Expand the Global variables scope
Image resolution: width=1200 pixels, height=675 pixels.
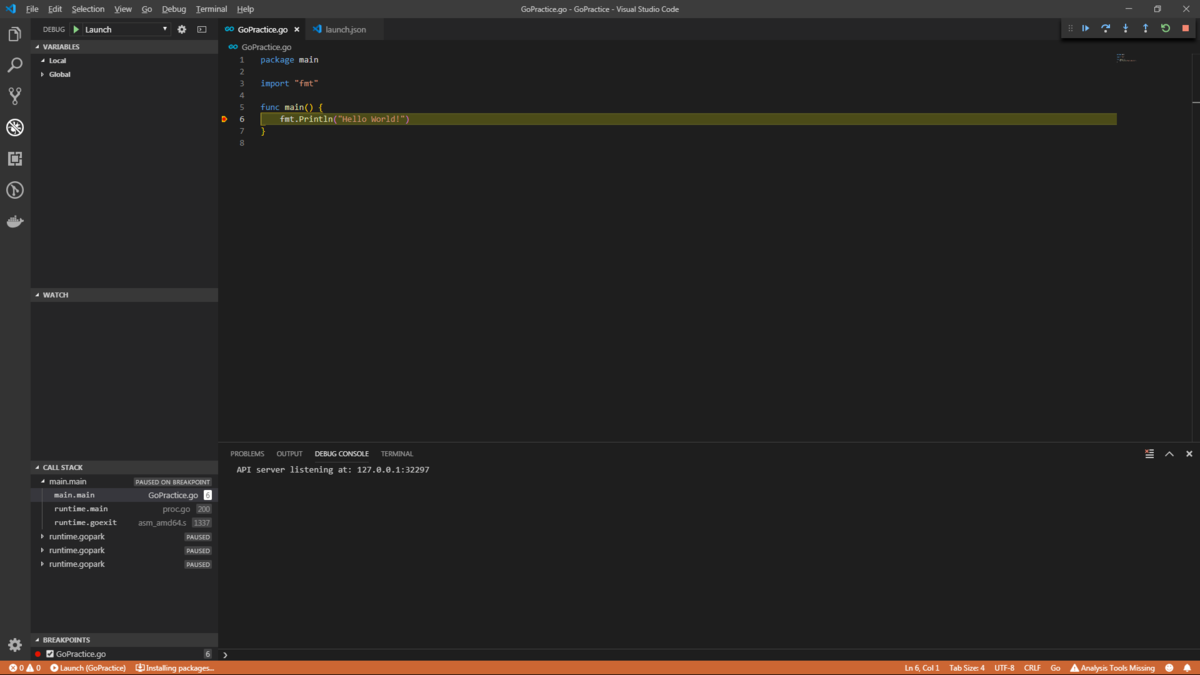(x=124, y=74)
